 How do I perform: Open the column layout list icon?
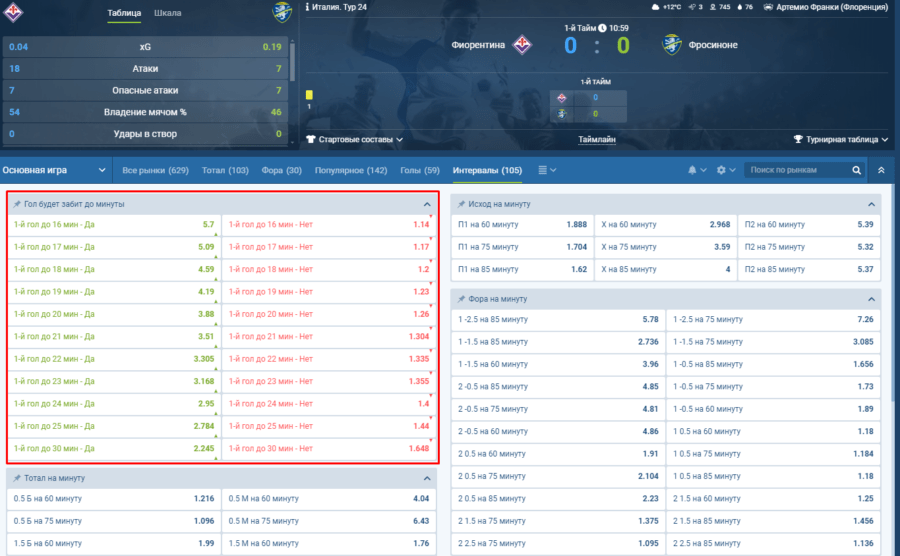pos(547,170)
